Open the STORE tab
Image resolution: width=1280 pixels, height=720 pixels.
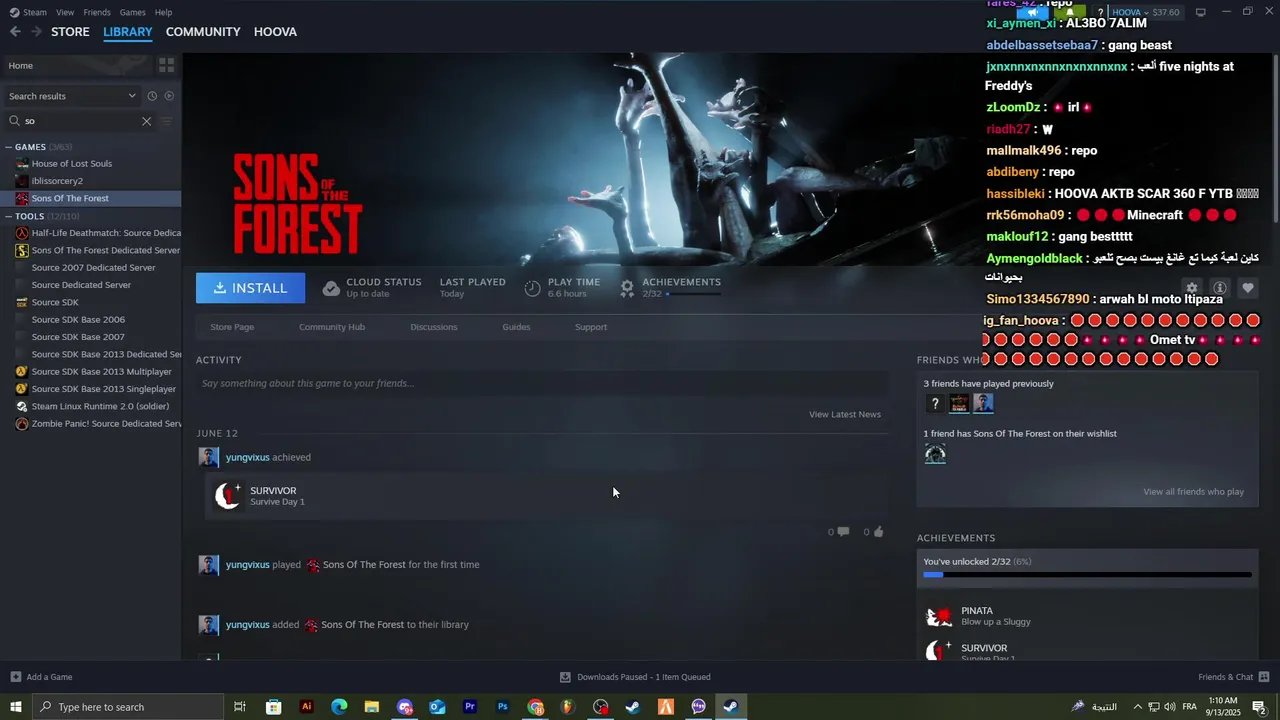[70, 32]
